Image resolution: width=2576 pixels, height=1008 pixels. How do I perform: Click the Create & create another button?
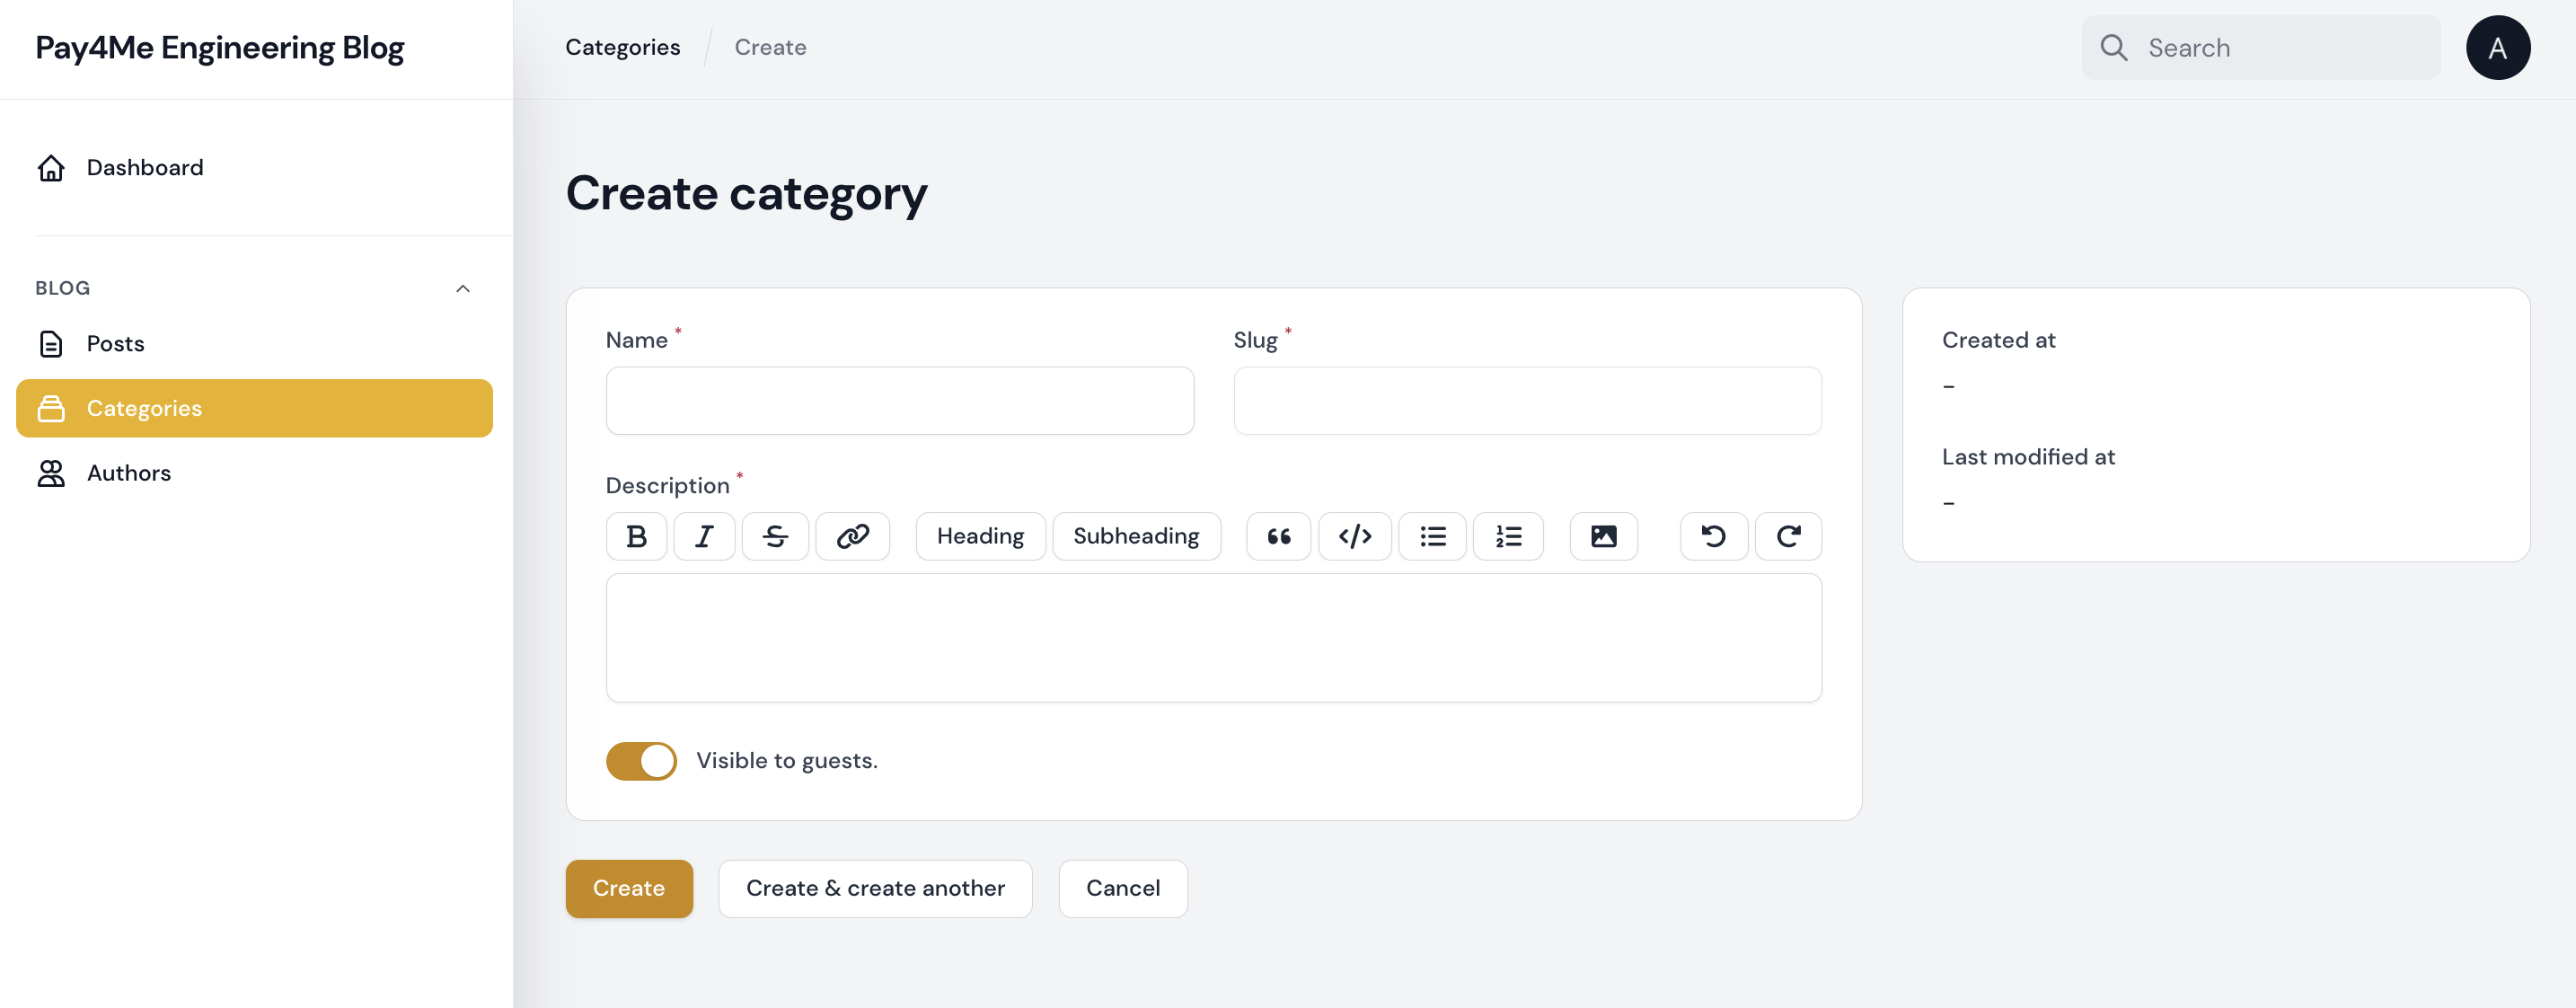875,888
